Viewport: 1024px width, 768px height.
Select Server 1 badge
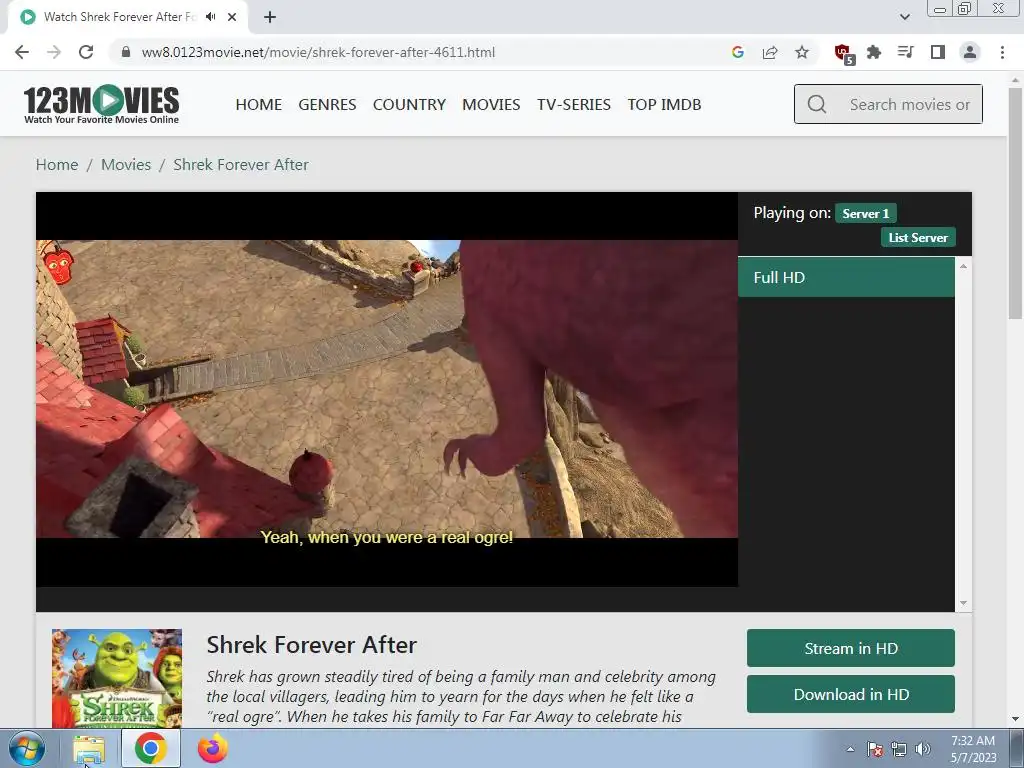click(x=865, y=214)
